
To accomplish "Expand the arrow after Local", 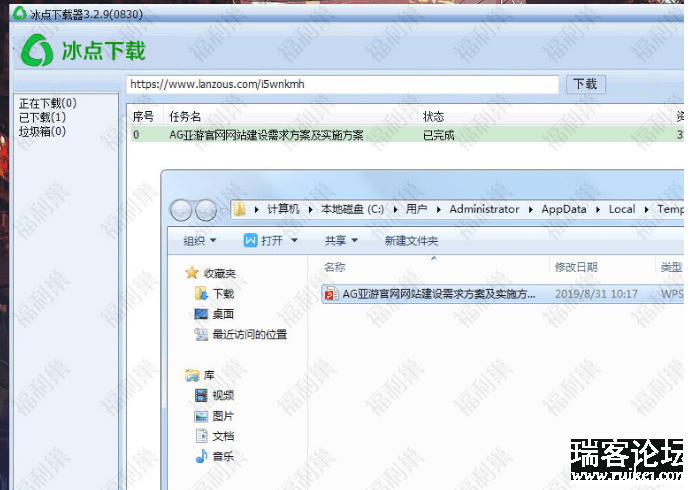I will (647, 210).
